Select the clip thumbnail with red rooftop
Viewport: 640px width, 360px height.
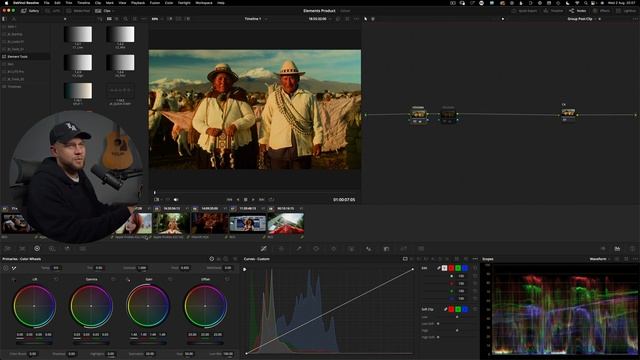[286, 223]
